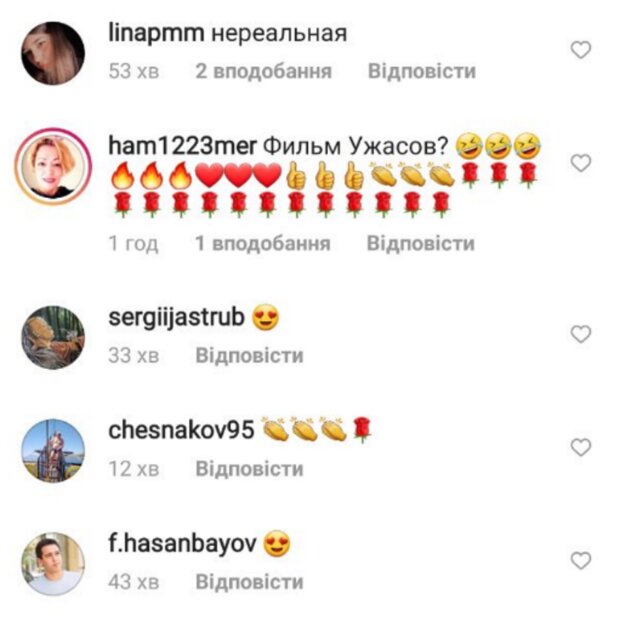The height and width of the screenshot is (622, 620).
Task: Open sergiijastrub's profile avatar
Action: pos(53,337)
